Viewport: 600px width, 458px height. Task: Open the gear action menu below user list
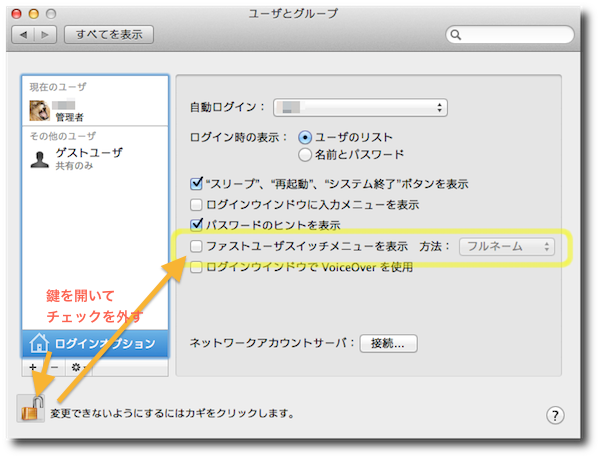(78, 367)
